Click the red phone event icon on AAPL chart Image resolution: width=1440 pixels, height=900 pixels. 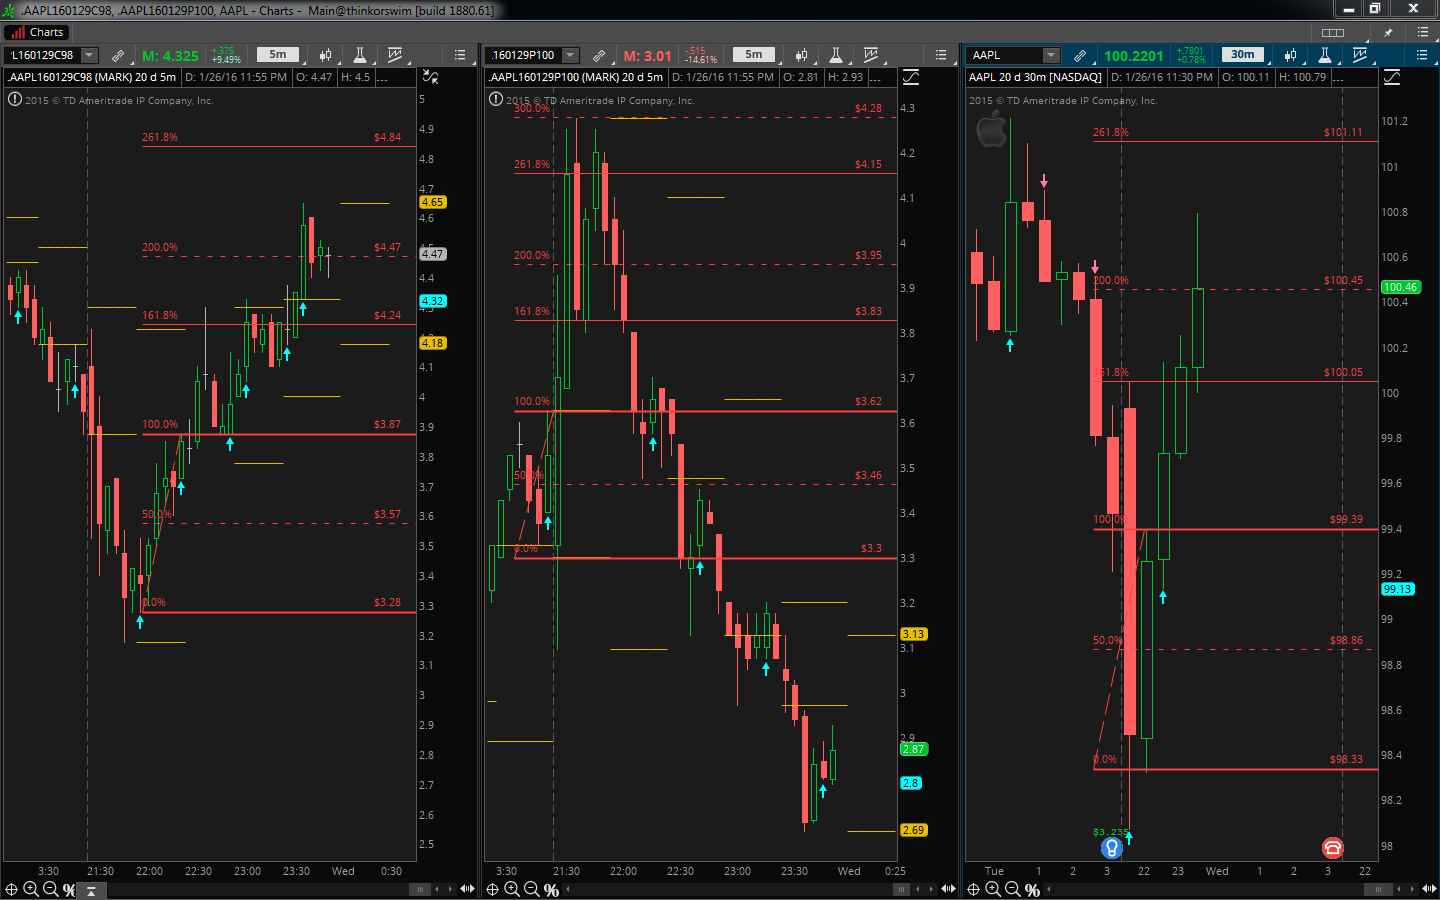1332,848
